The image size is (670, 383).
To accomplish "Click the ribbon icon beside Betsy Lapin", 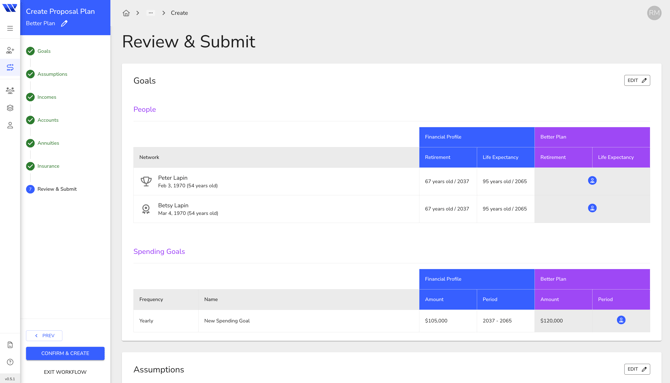I will [146, 209].
